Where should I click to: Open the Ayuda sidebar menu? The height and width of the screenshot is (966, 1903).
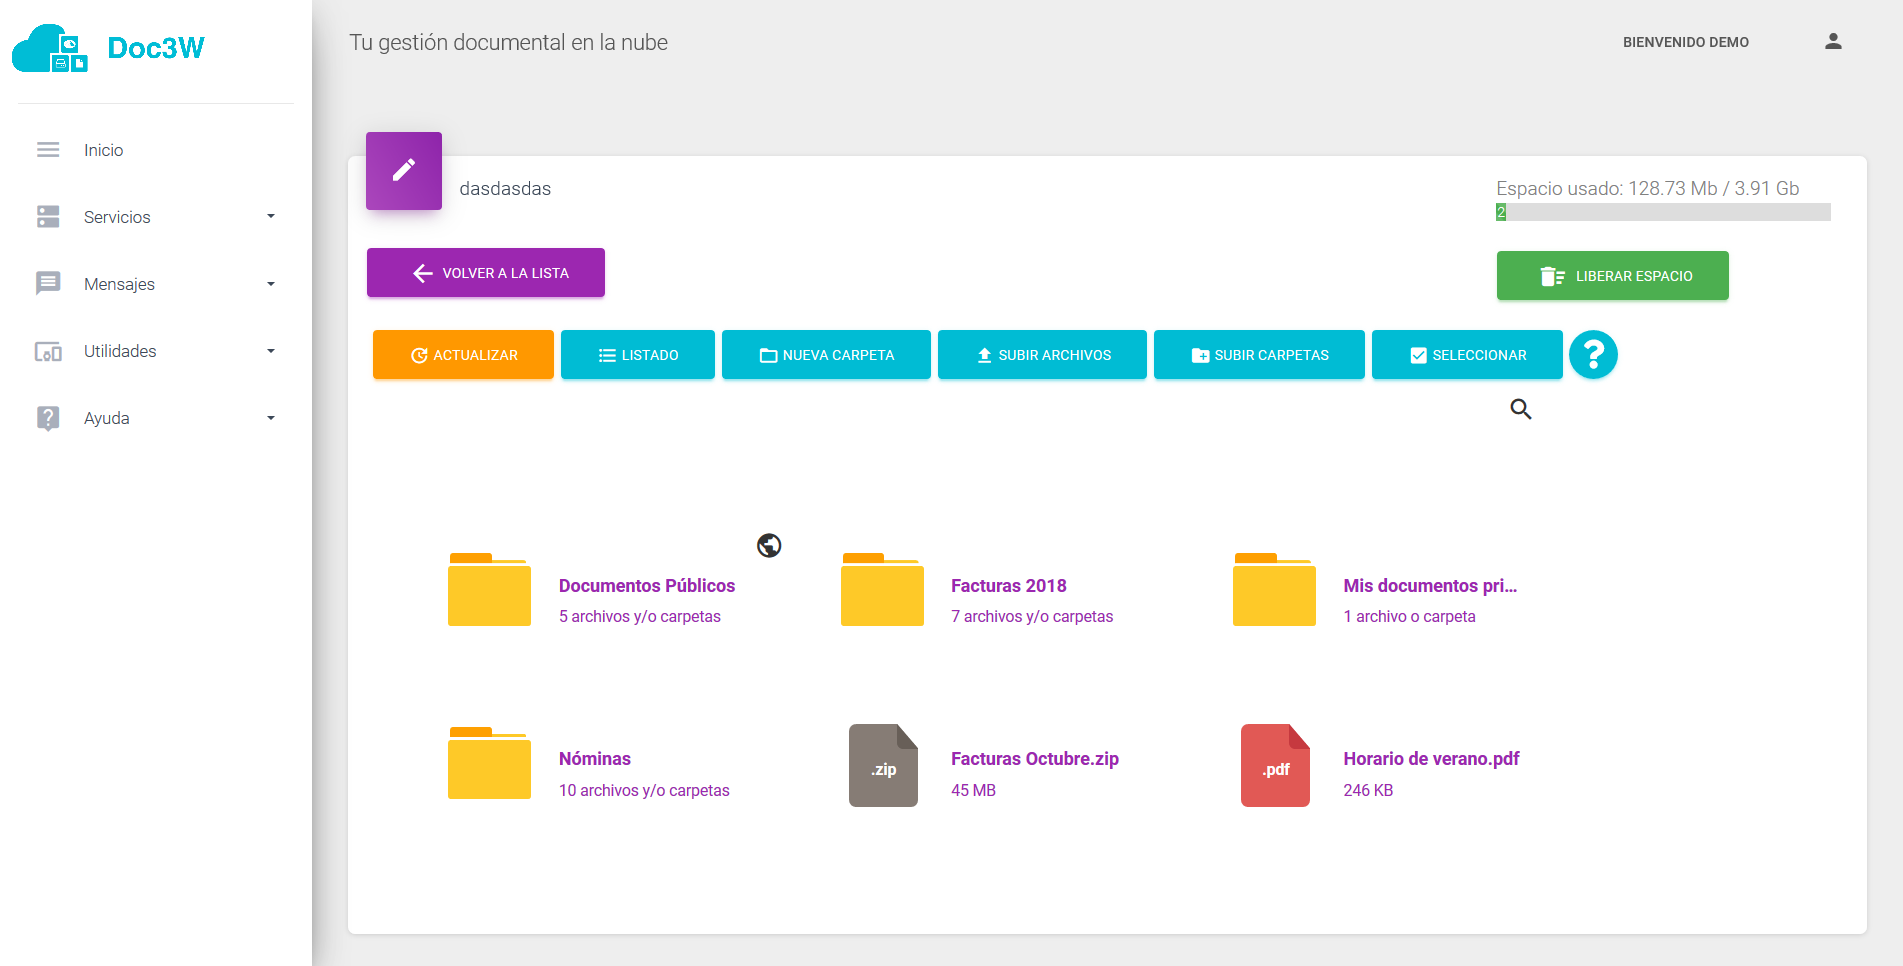(107, 418)
